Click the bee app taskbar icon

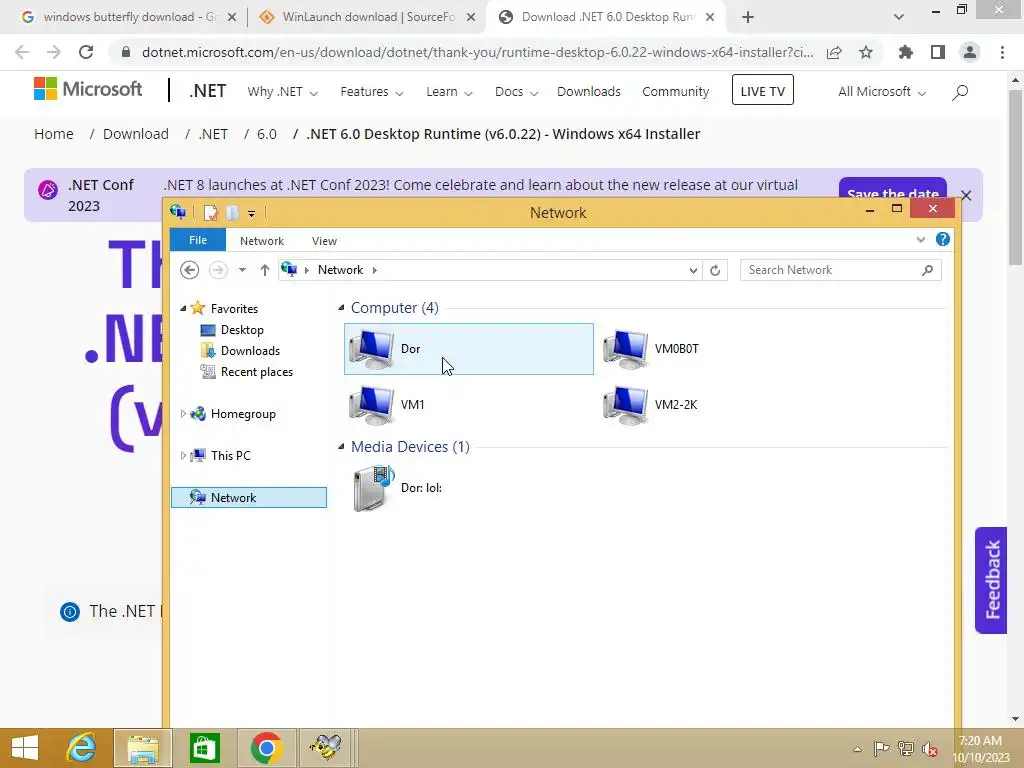point(325,748)
